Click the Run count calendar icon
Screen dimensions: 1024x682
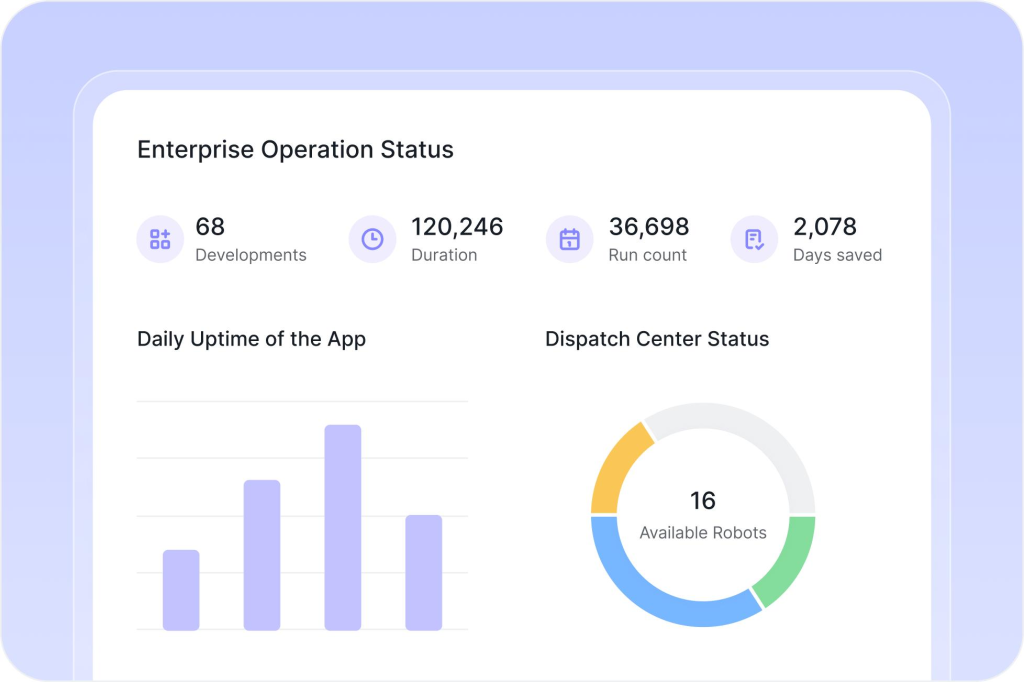569,239
